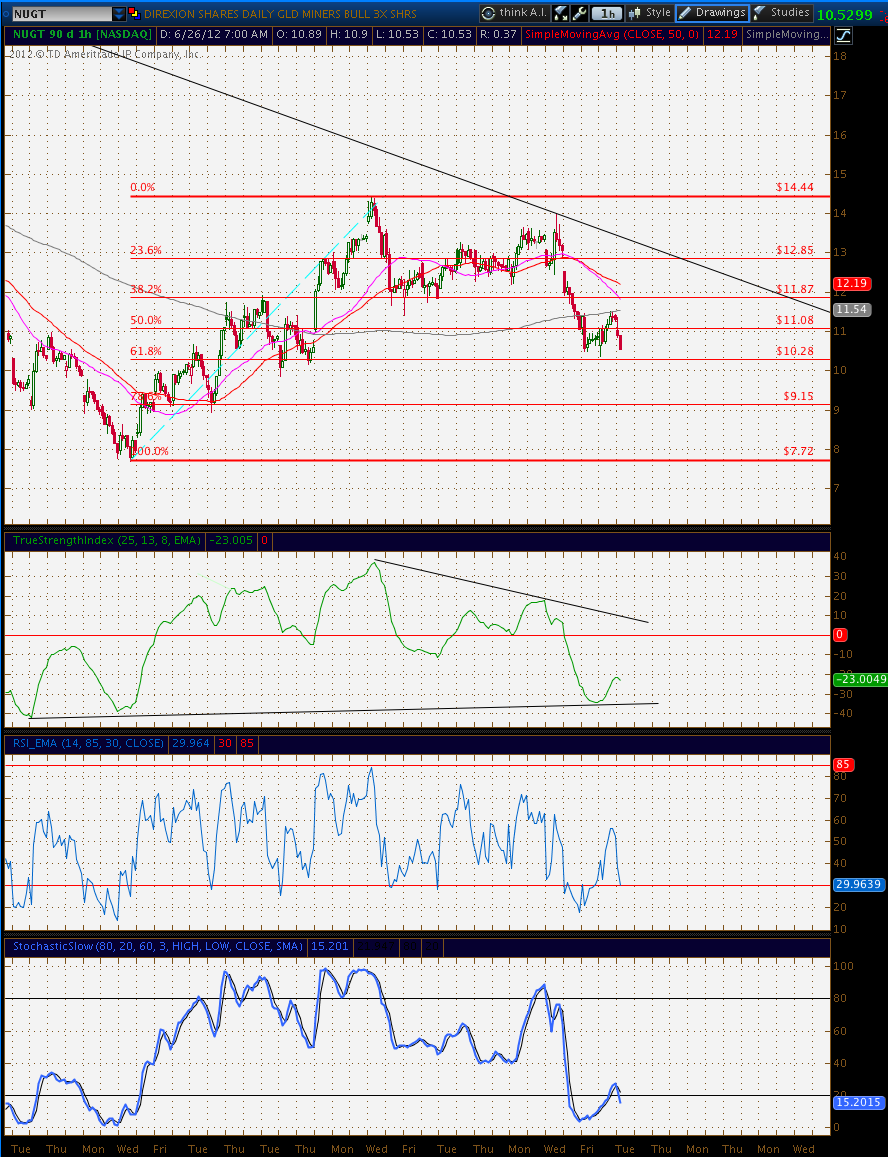Click the 61.8% Fibonacci retracement label
The height and width of the screenshot is (1157, 888).
[146, 351]
